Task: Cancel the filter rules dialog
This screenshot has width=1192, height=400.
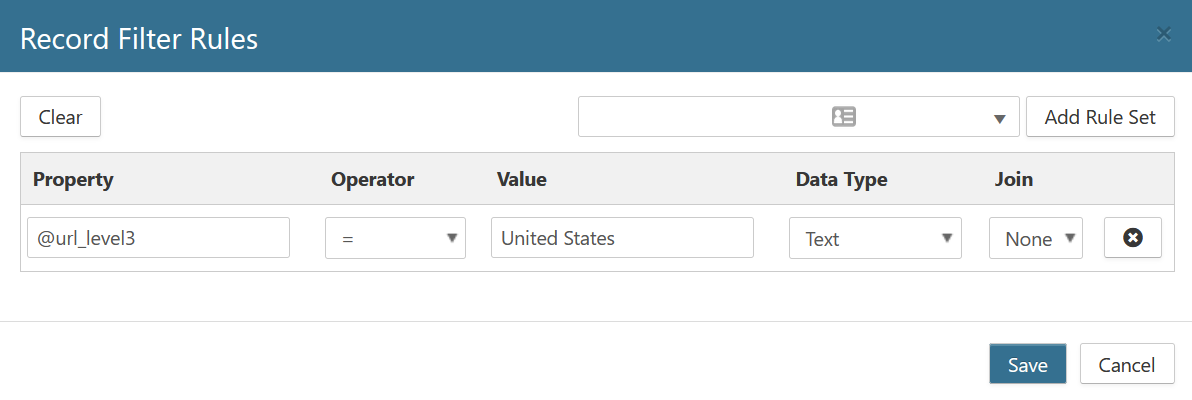Action: click(x=1126, y=365)
